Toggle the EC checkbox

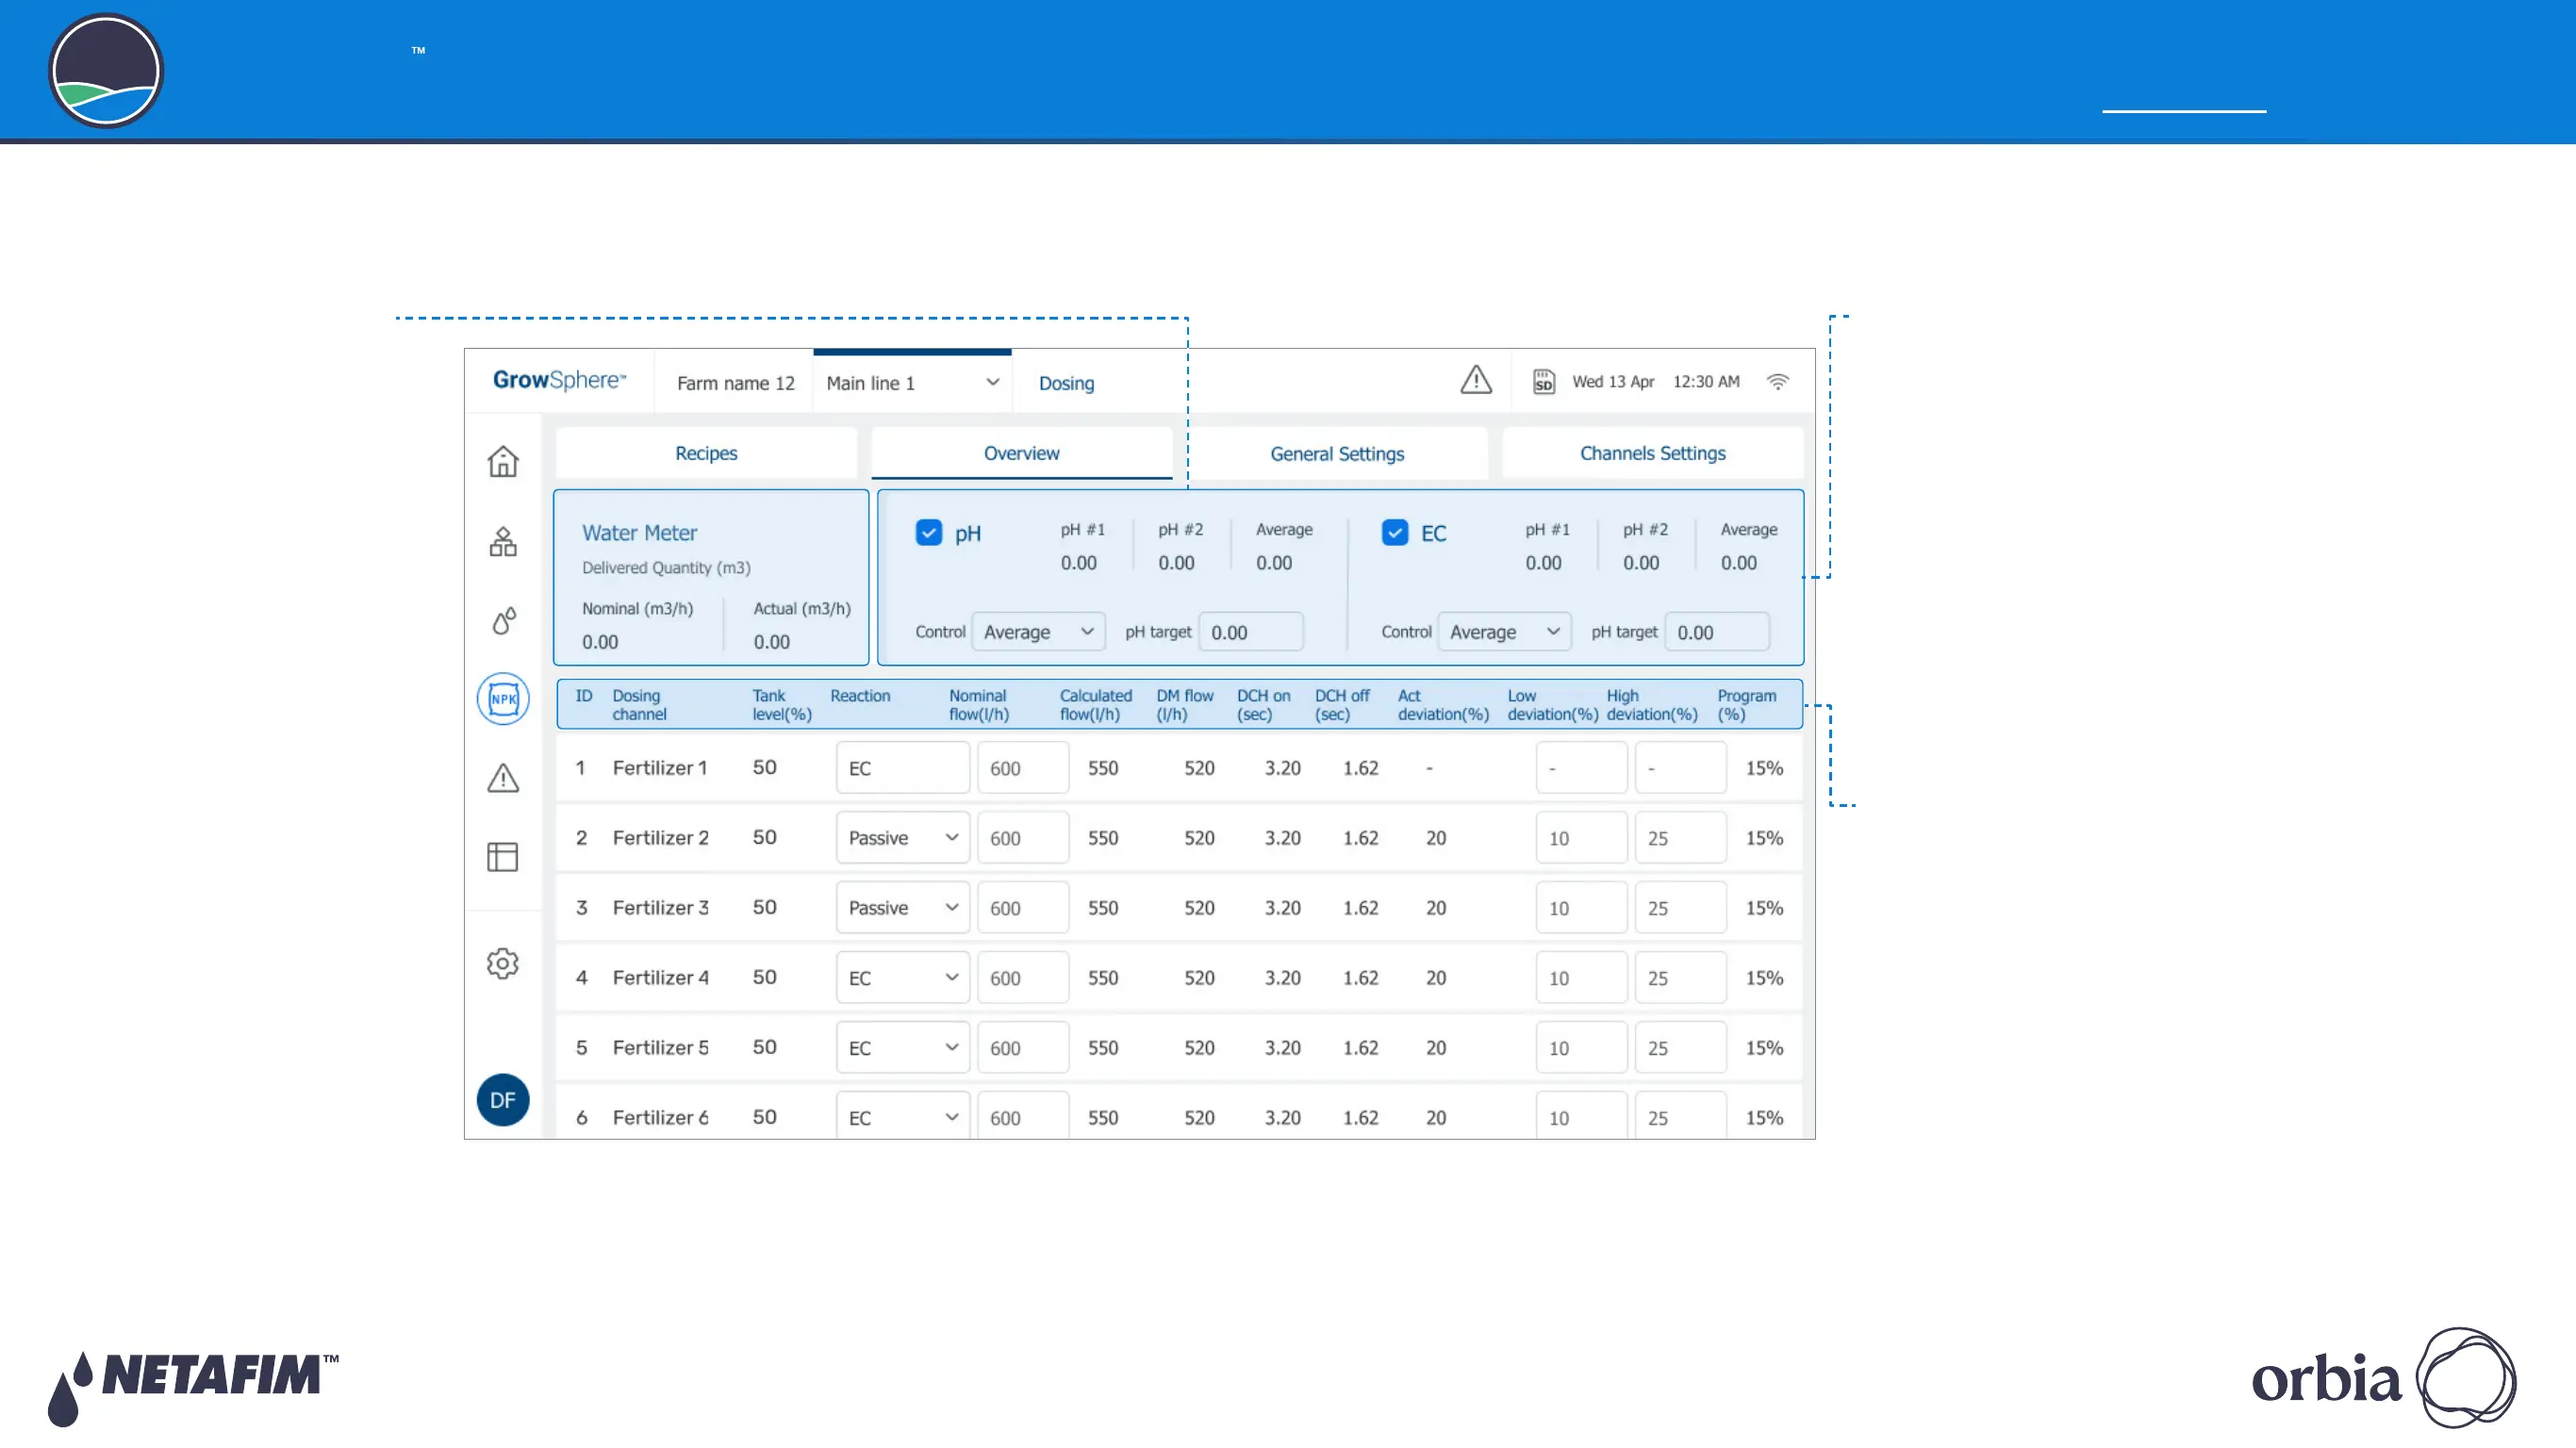[1394, 532]
